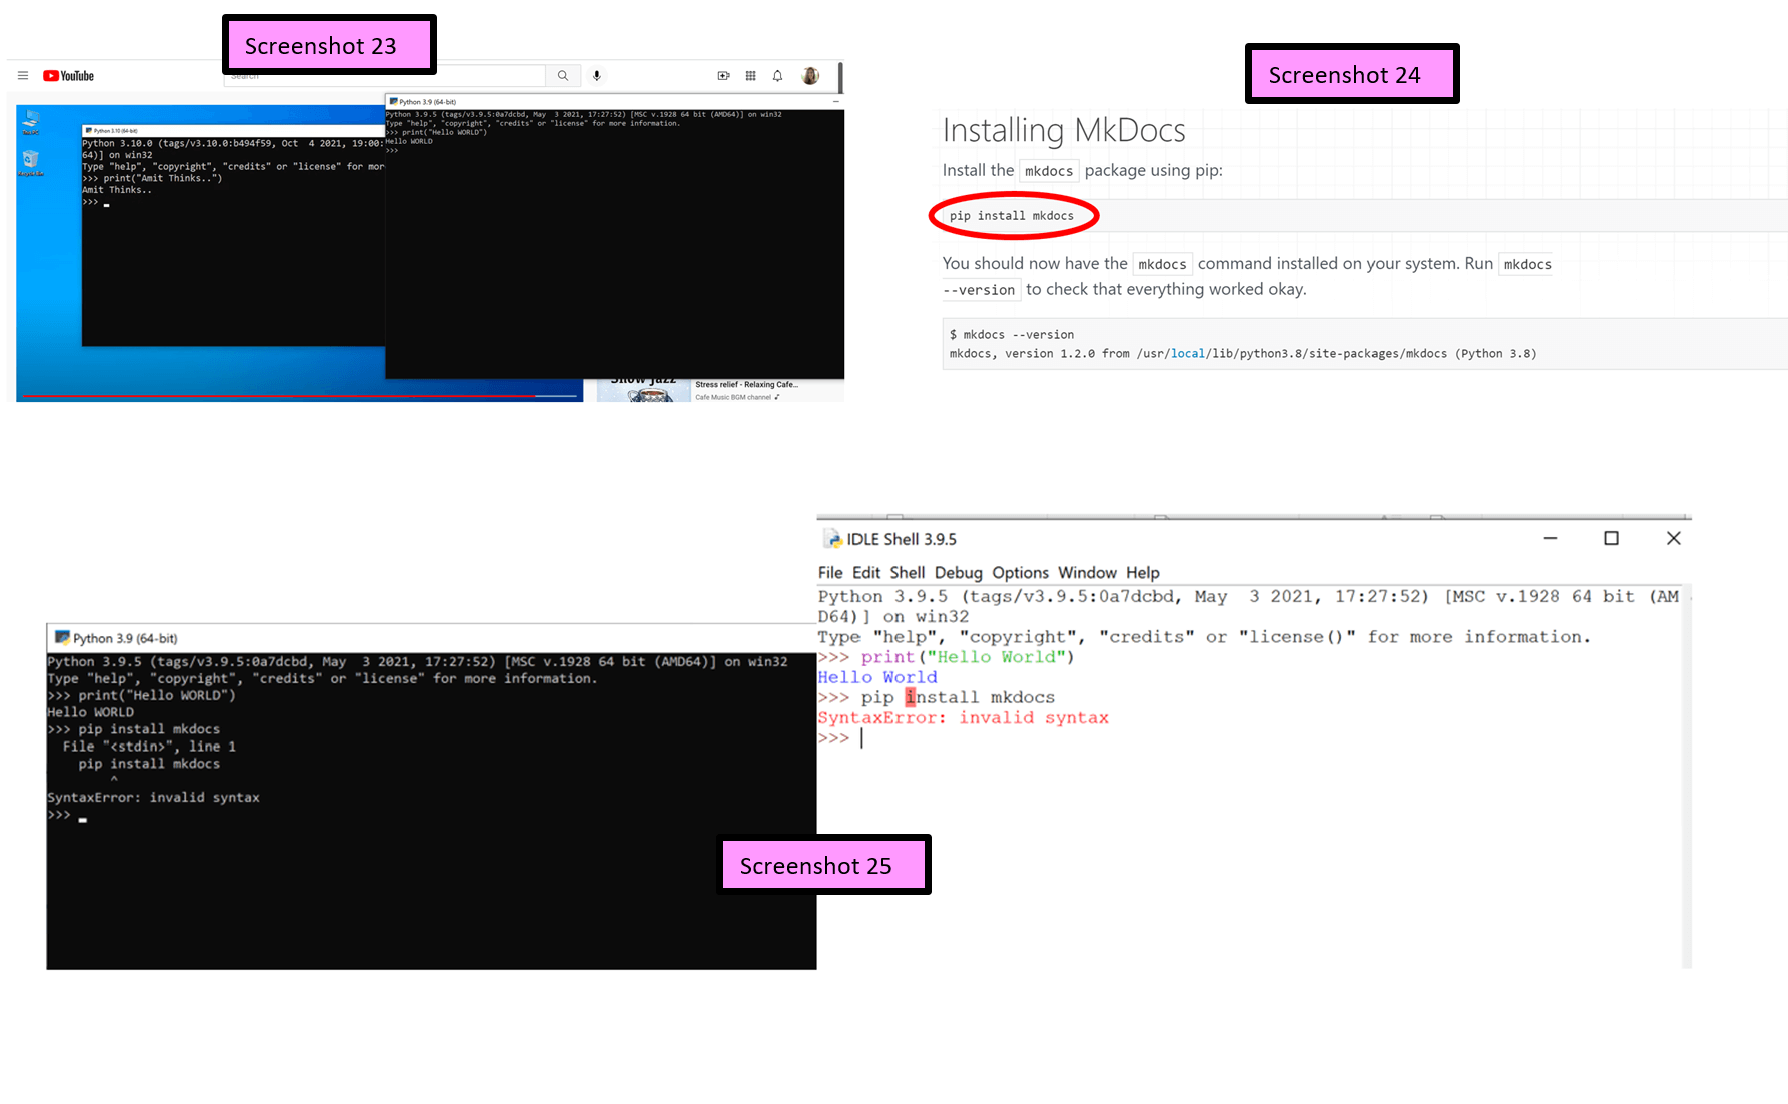Viewport: 1788px width, 1104px height.
Task: Open IDLE Help menu
Action: 1143,573
